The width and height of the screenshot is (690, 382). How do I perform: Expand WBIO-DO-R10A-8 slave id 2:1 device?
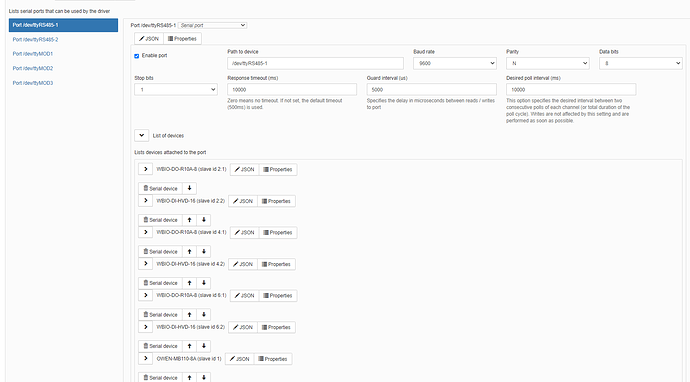click(145, 169)
